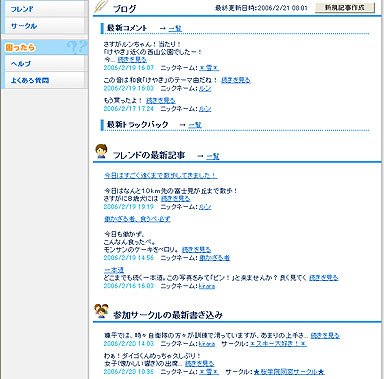Open nickname ルン on the 2006/2/19 19:19 article
This screenshot has height=379, width=384.
point(205,207)
